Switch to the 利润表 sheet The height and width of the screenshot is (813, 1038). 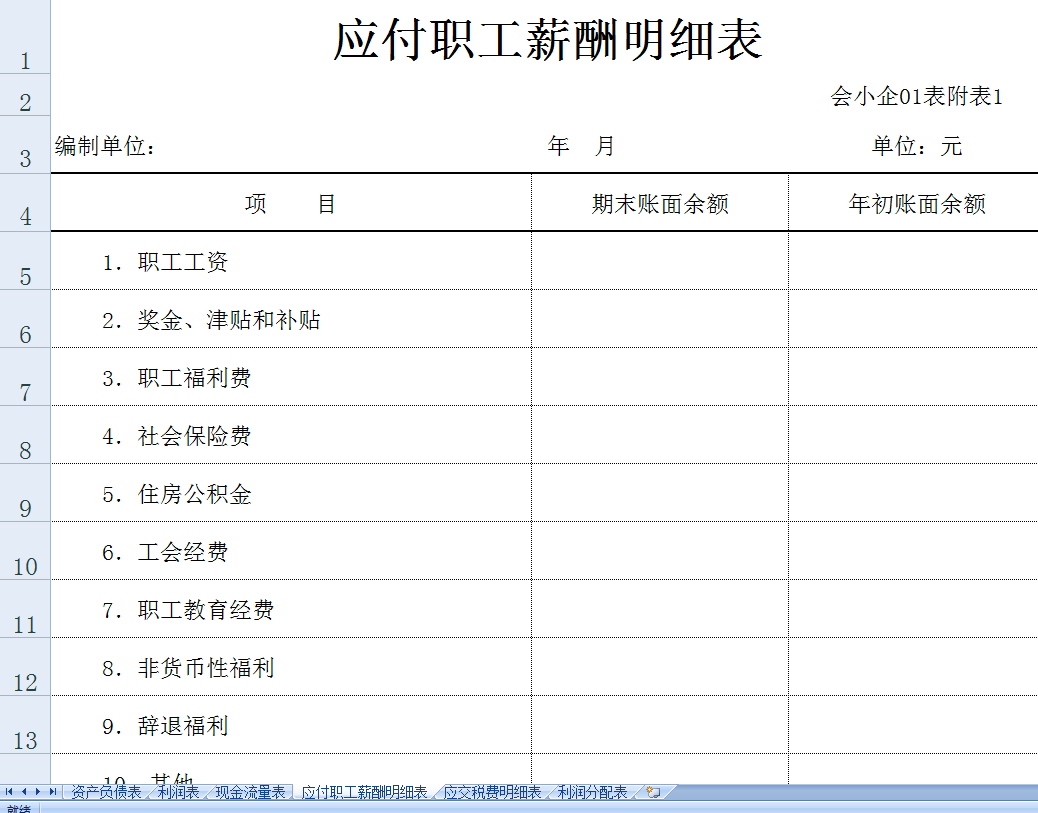178,791
